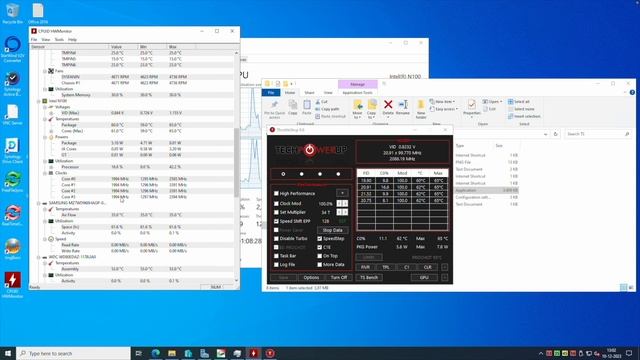The height and width of the screenshot is (360, 640).
Task: Select the first ThrottleStop profile radio button
Action: coord(283,174)
